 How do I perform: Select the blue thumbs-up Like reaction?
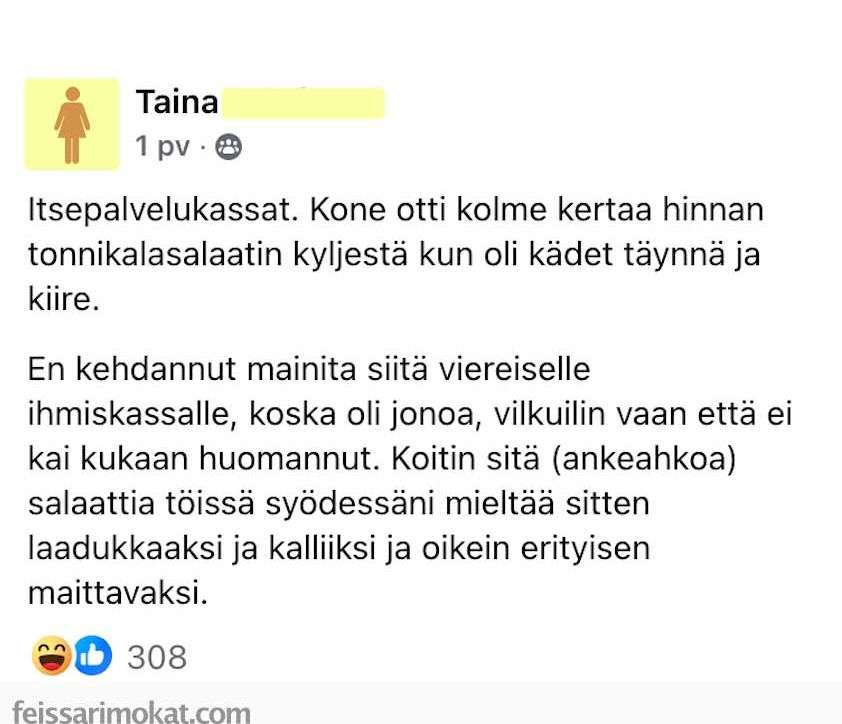[92, 656]
